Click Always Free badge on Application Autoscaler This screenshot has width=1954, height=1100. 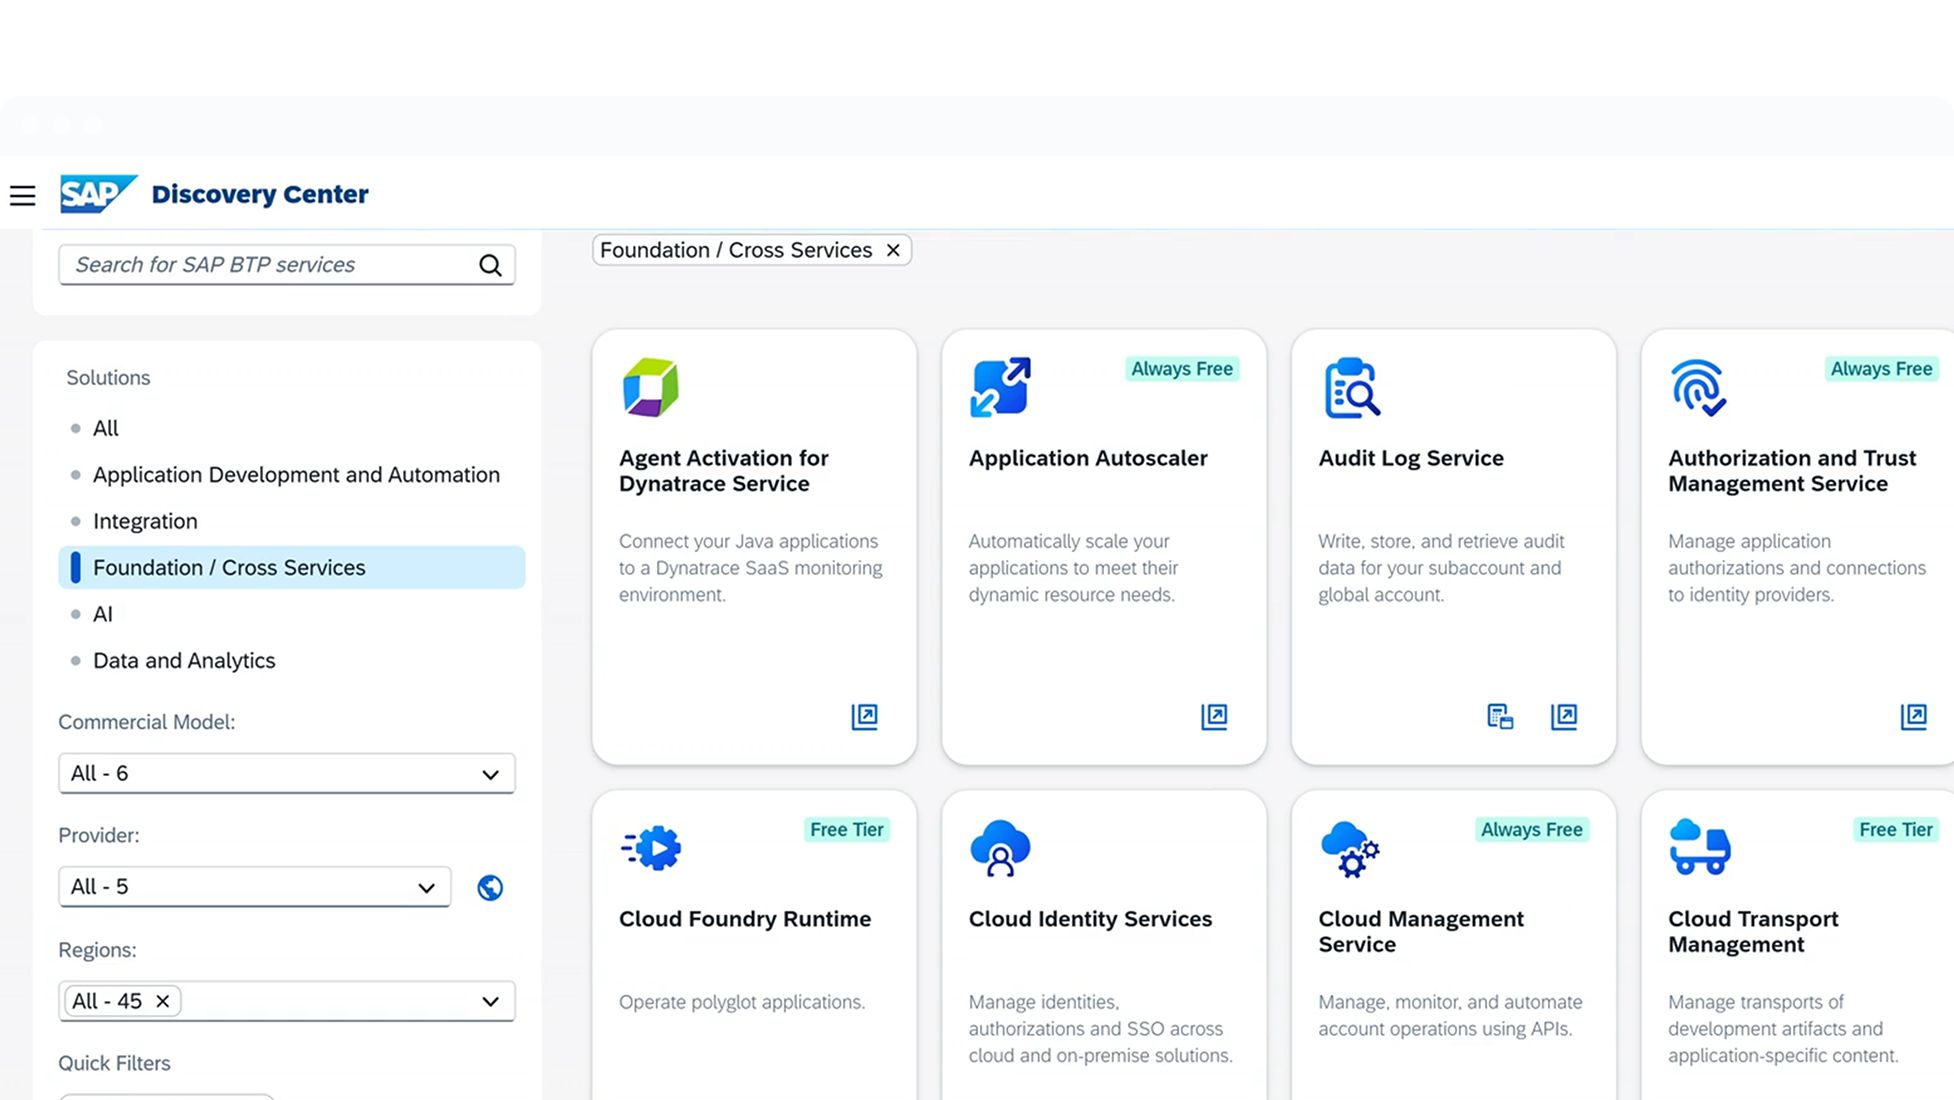pyautogui.click(x=1182, y=369)
